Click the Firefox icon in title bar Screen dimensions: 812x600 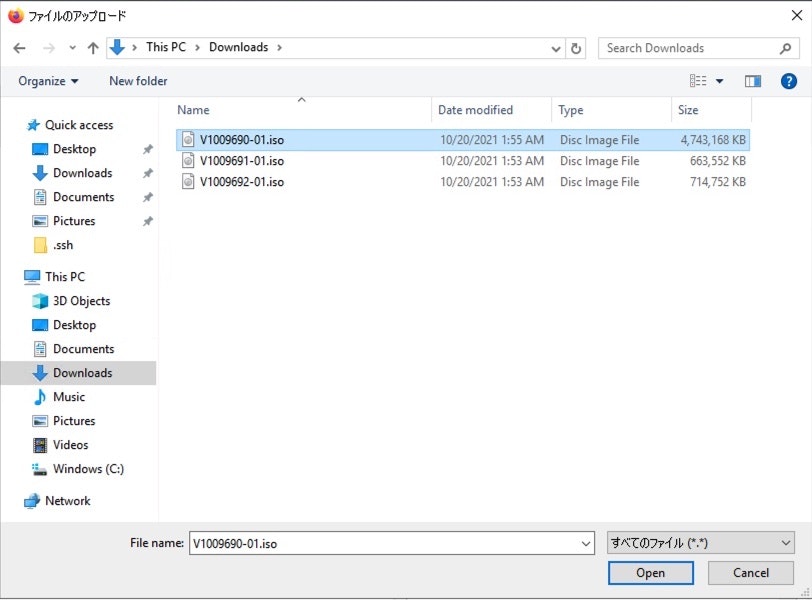[16, 16]
